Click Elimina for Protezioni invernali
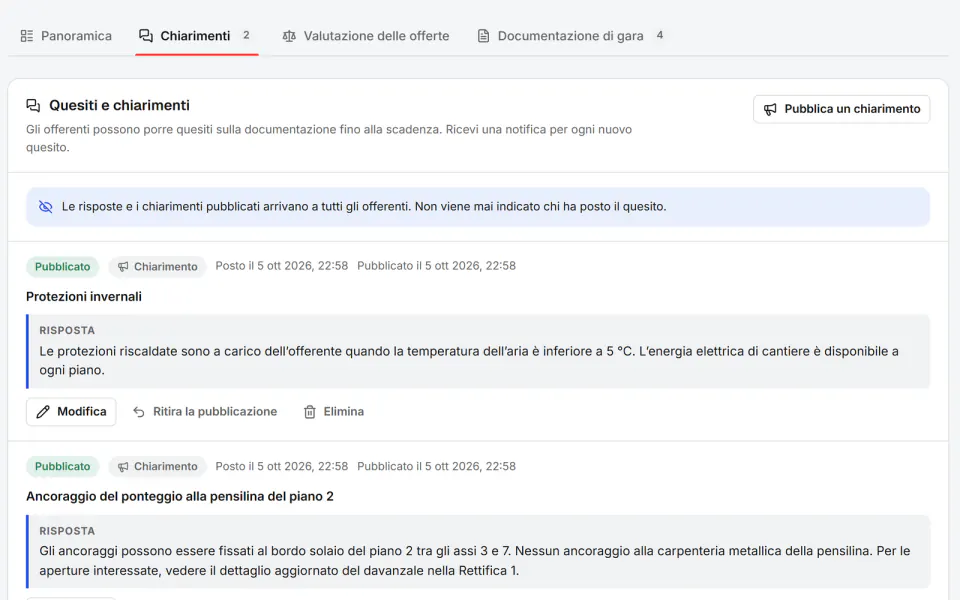This screenshot has width=960, height=600. [x=334, y=412]
